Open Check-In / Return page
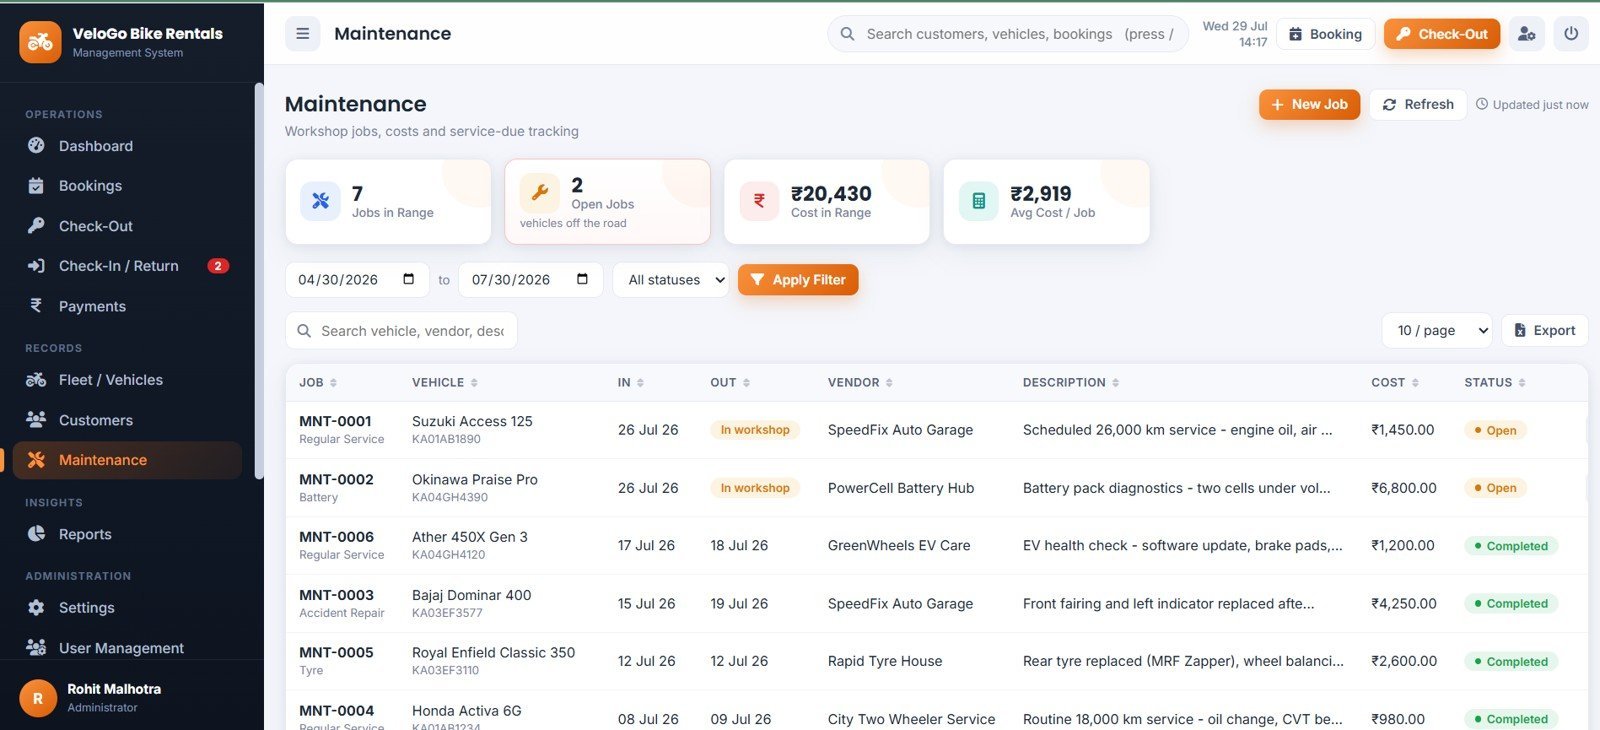1600x730 pixels. (128, 266)
